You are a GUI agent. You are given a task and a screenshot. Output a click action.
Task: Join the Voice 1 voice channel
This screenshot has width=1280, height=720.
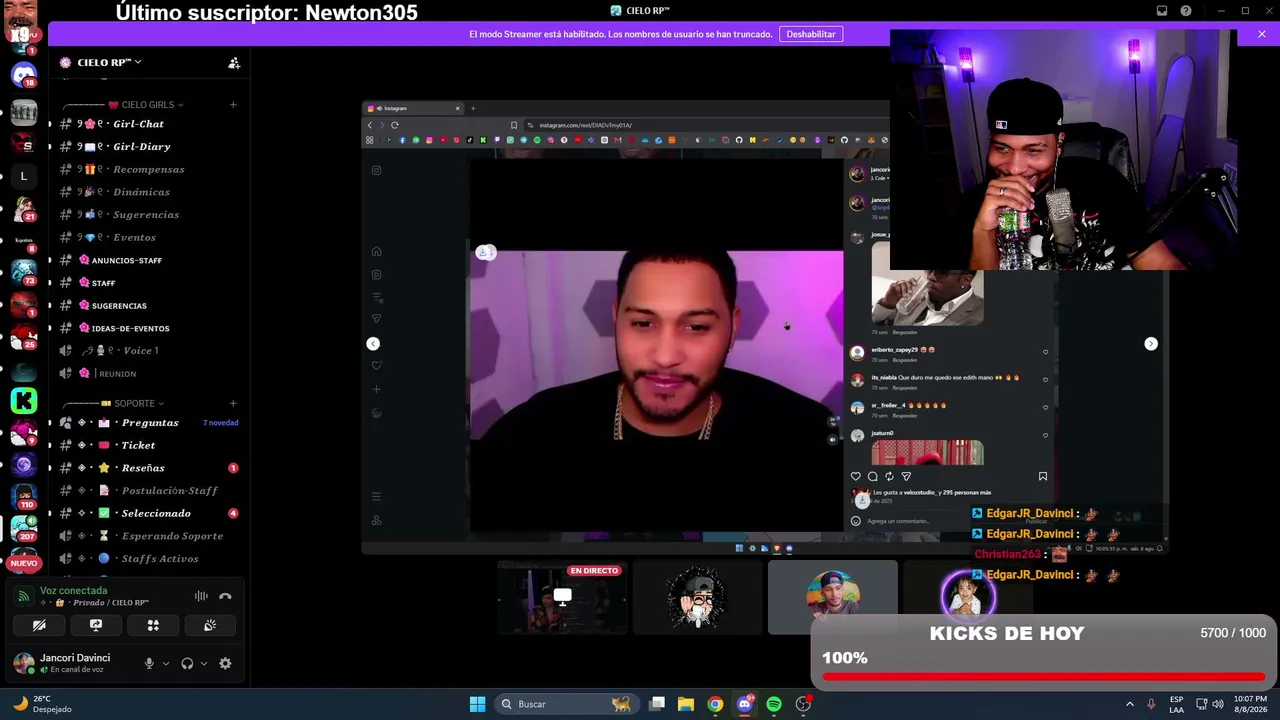click(148, 351)
